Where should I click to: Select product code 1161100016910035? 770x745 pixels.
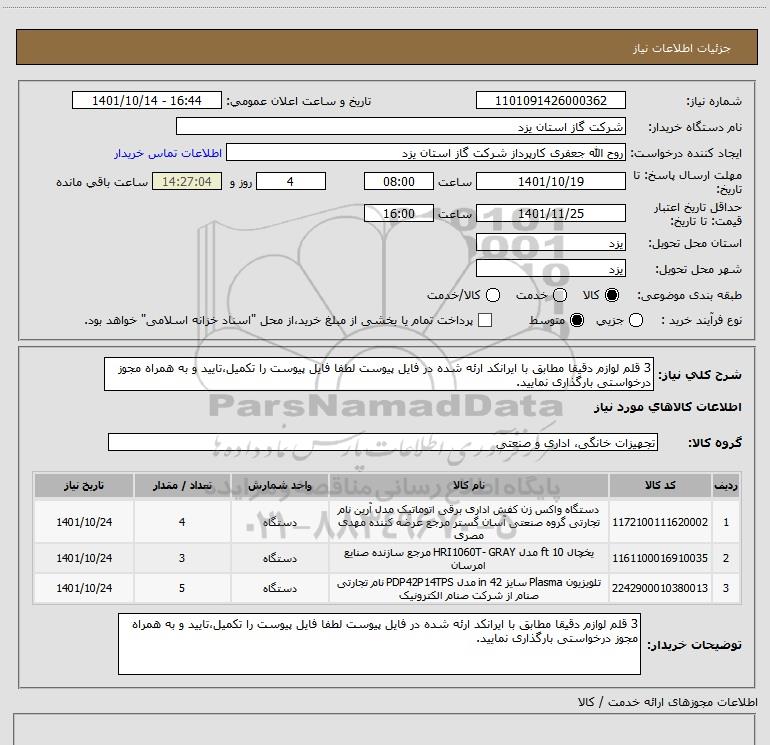pyautogui.click(x=660, y=558)
